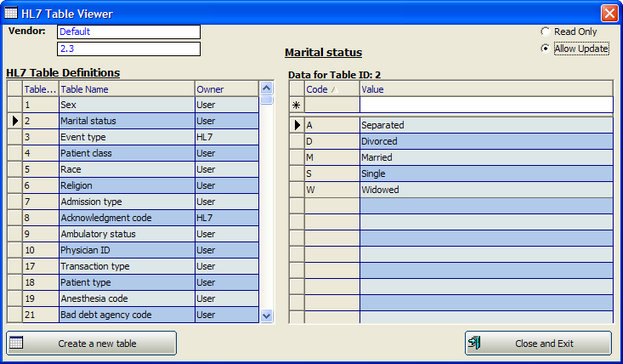The image size is (623, 364).
Task: Close the HL7 Table Viewer window
Action: pos(609,14)
